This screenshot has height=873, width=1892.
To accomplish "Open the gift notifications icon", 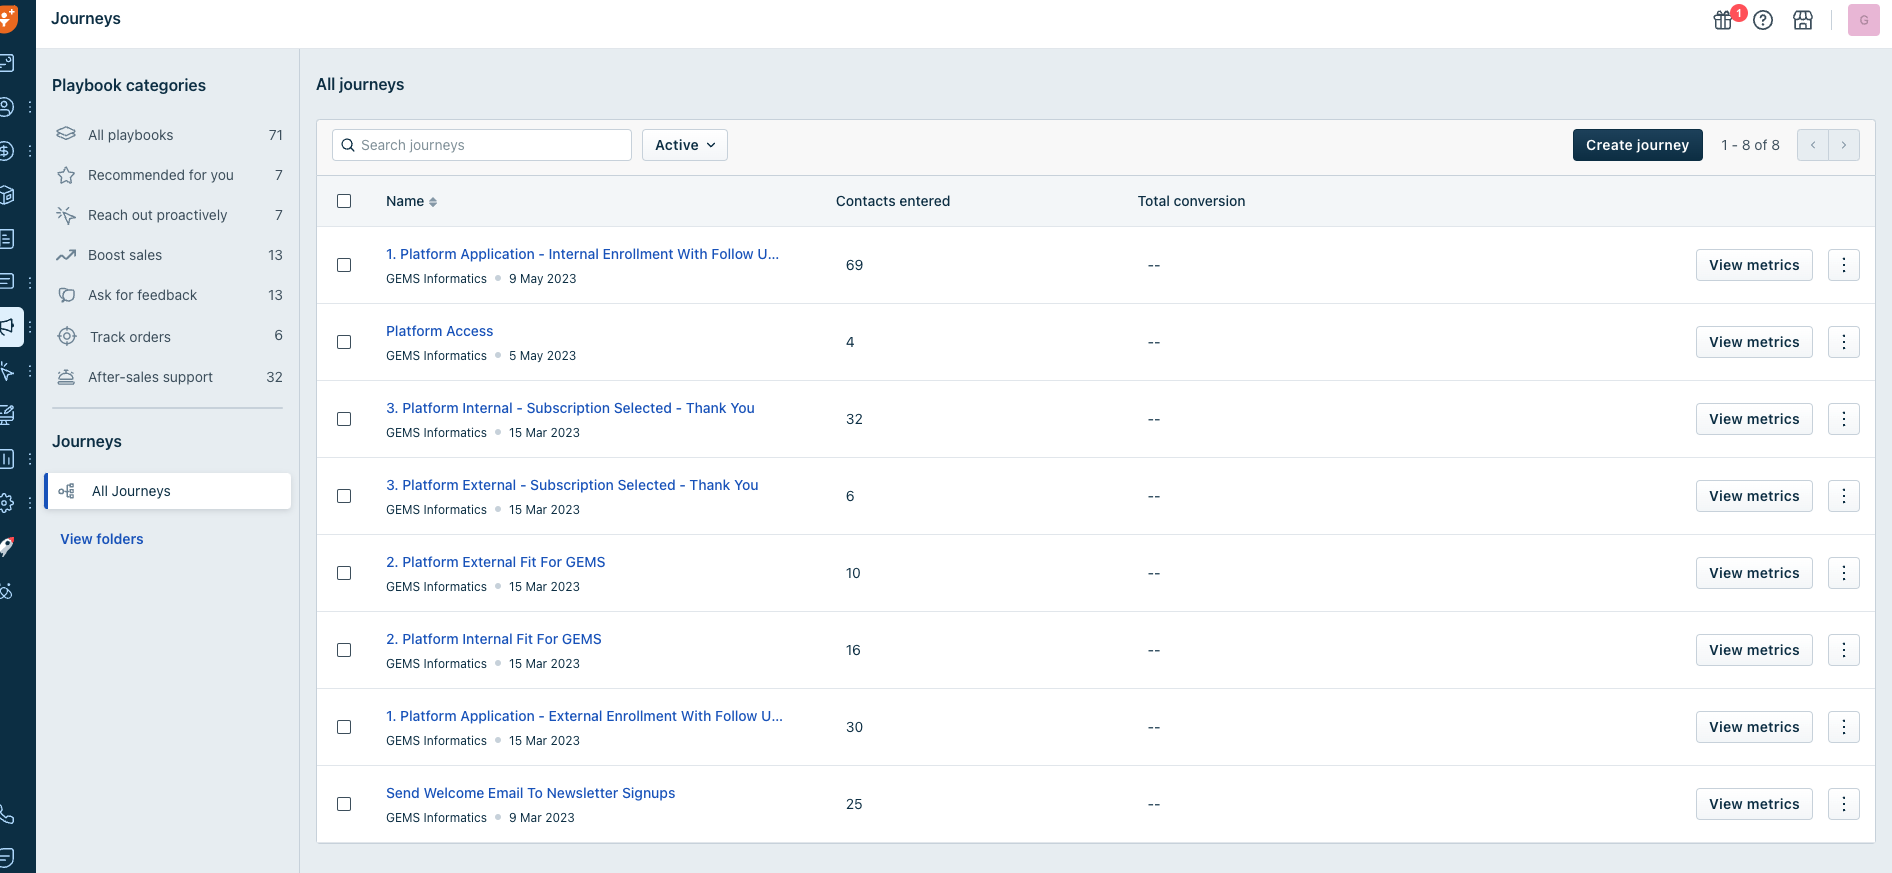I will [1723, 20].
